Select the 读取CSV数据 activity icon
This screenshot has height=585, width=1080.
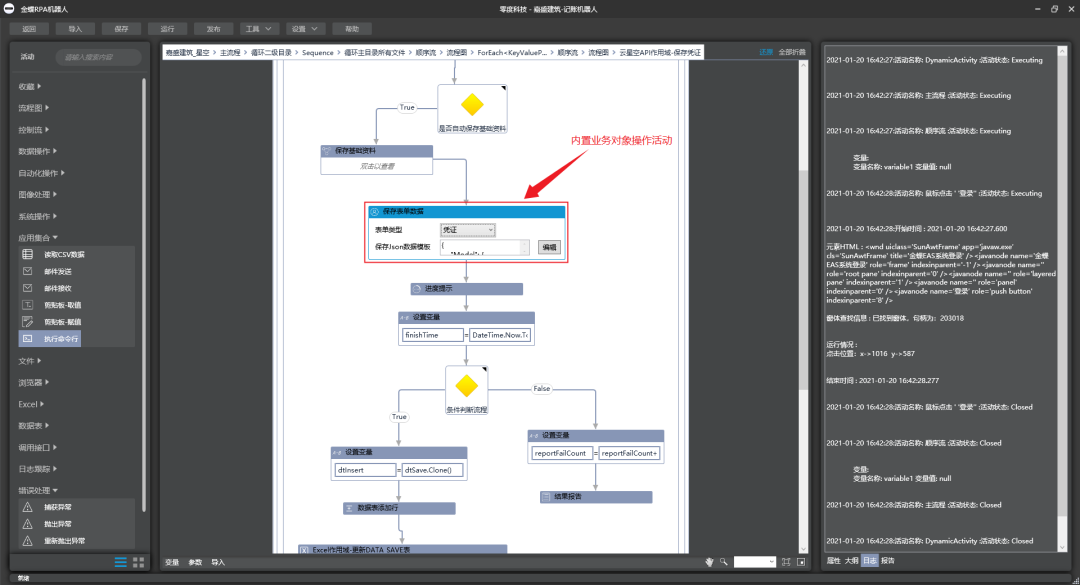(28, 255)
